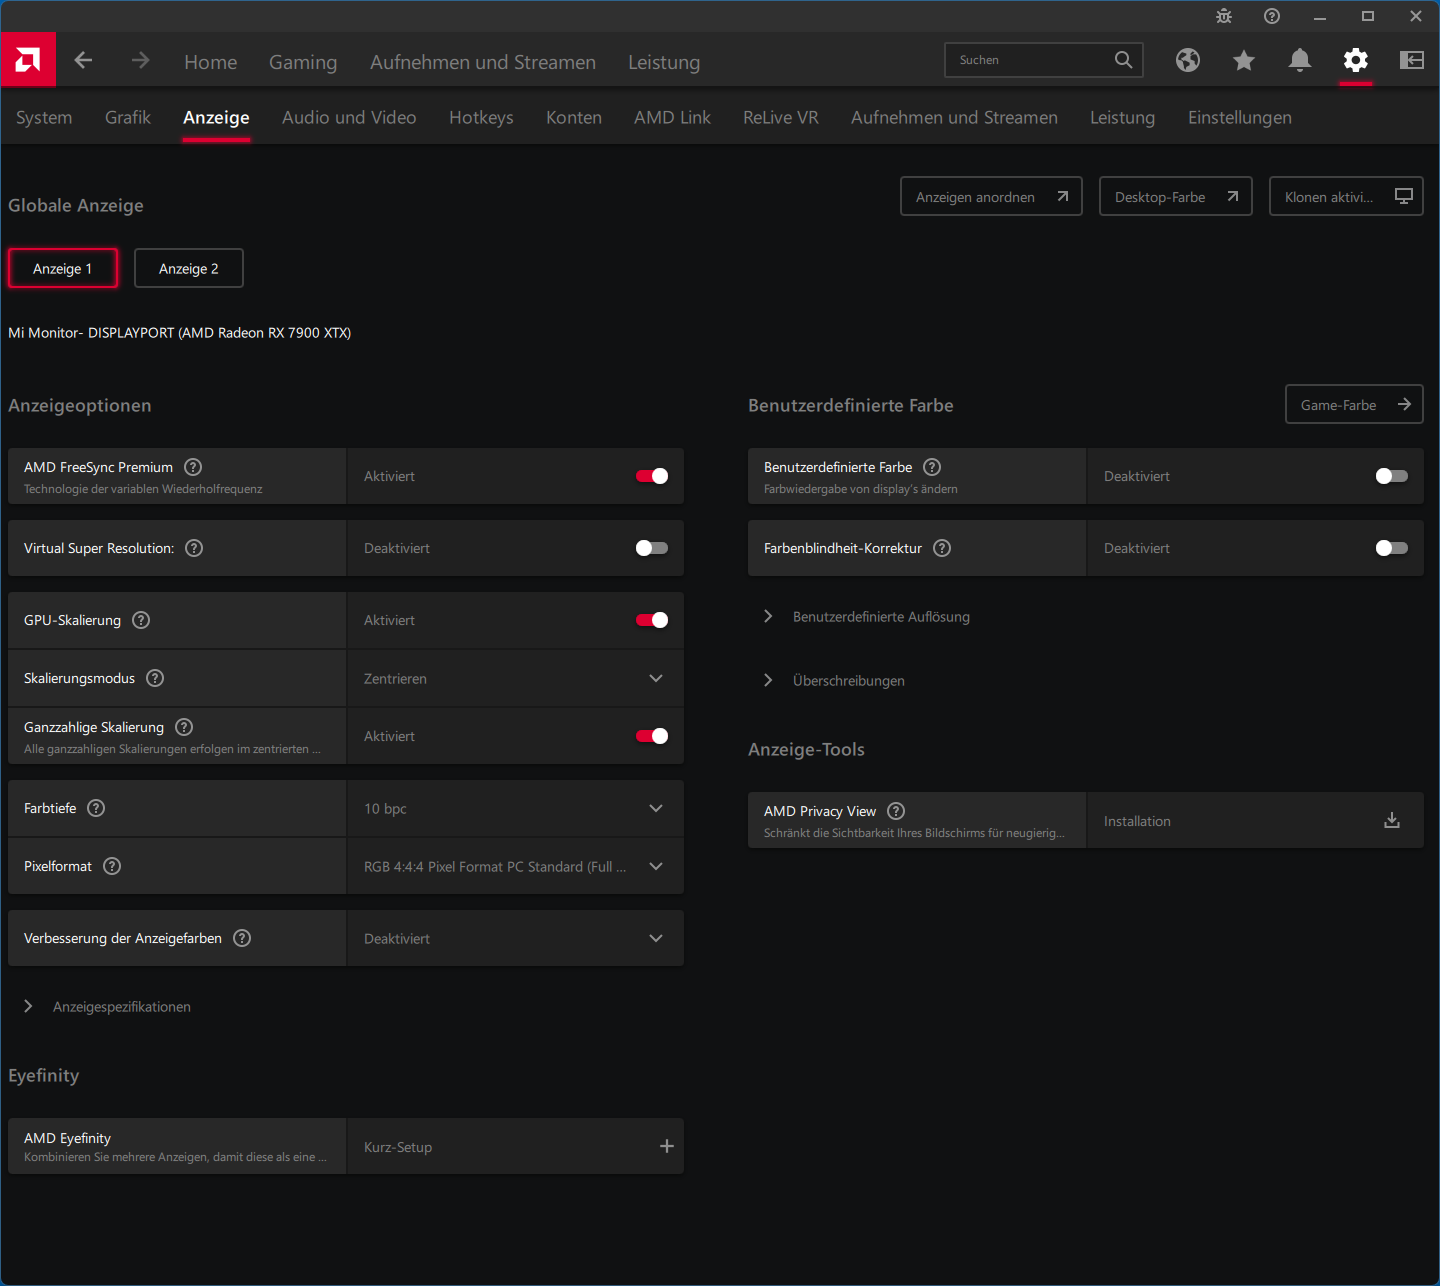1440x1286 pixels.
Task: Select the Anzeige 1 button
Action: [63, 268]
